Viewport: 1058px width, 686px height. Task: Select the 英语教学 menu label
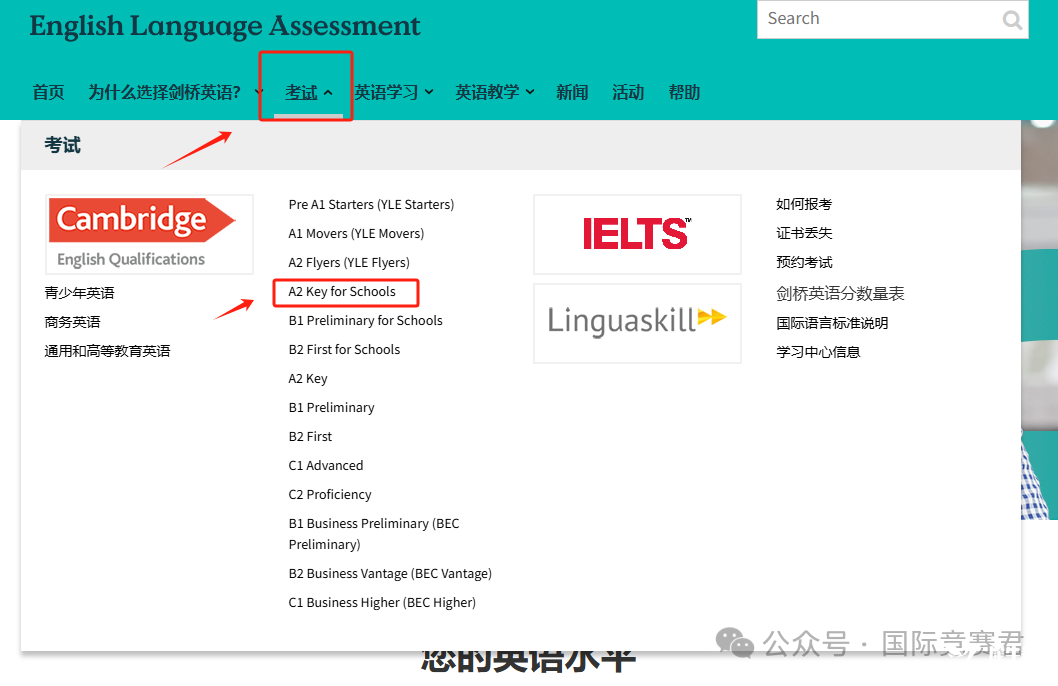click(x=487, y=92)
